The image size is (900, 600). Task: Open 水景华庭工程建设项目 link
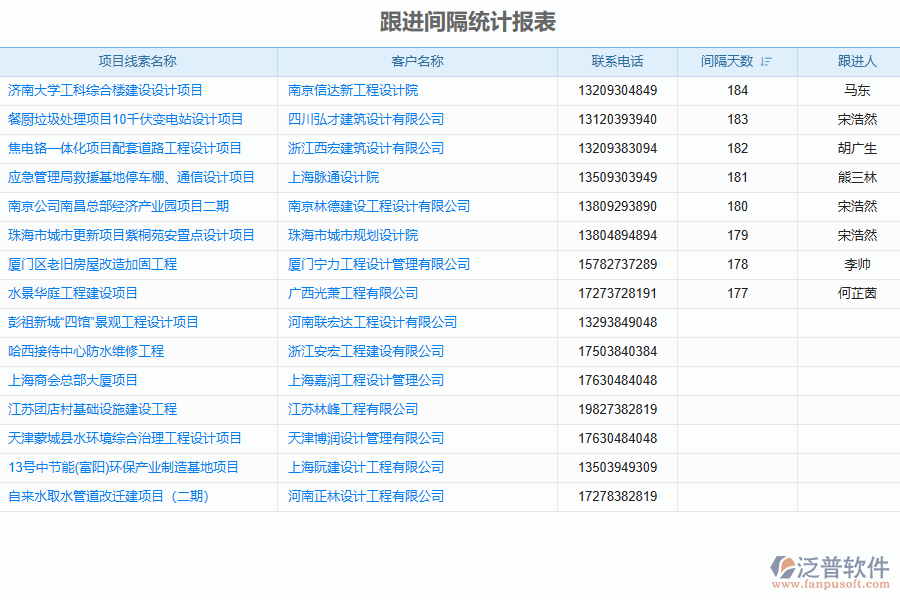(73, 294)
